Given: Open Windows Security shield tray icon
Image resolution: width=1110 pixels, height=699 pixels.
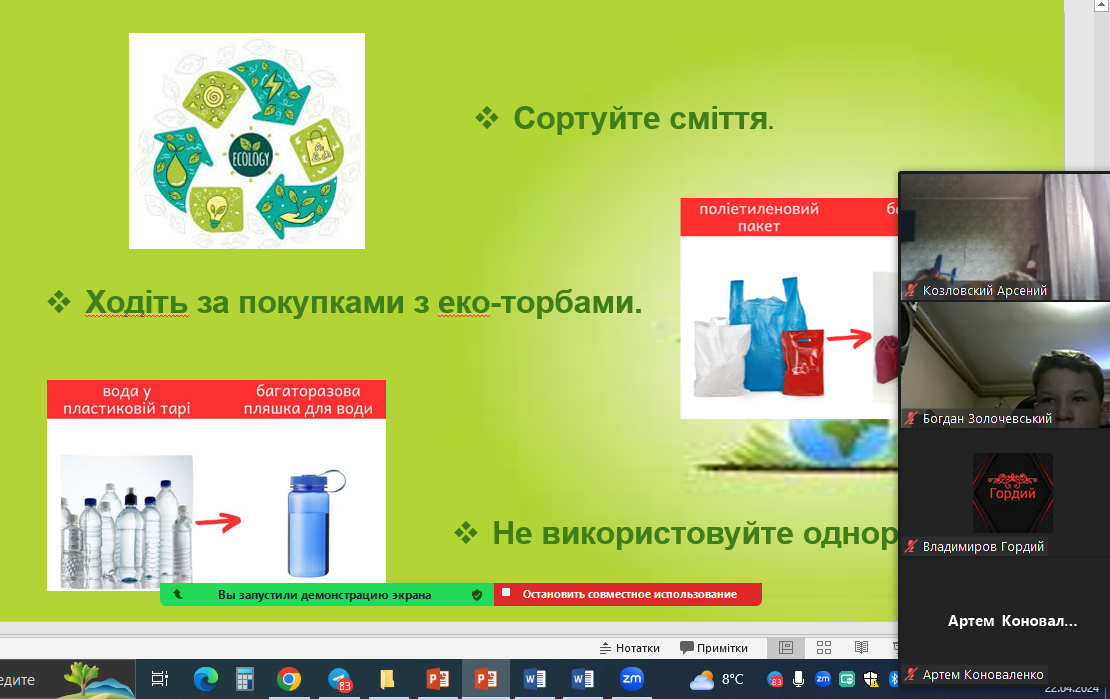Looking at the screenshot, I should tap(870, 680).
